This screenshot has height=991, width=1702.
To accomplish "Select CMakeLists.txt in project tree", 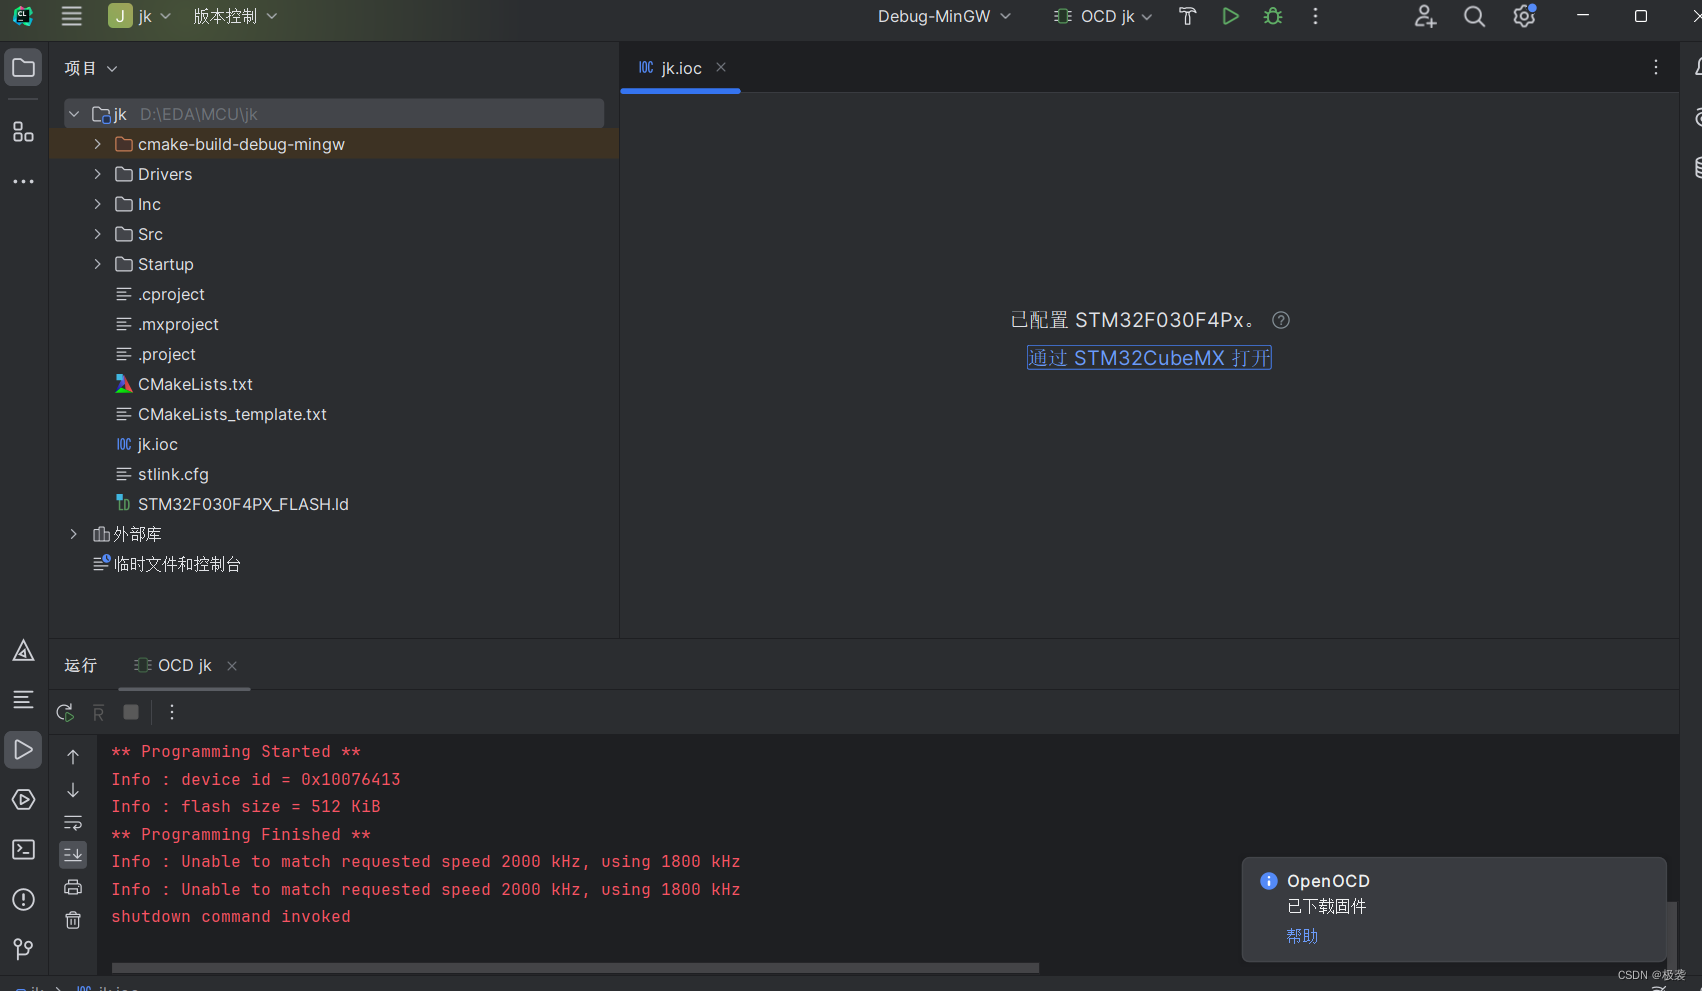I will pyautogui.click(x=195, y=384).
